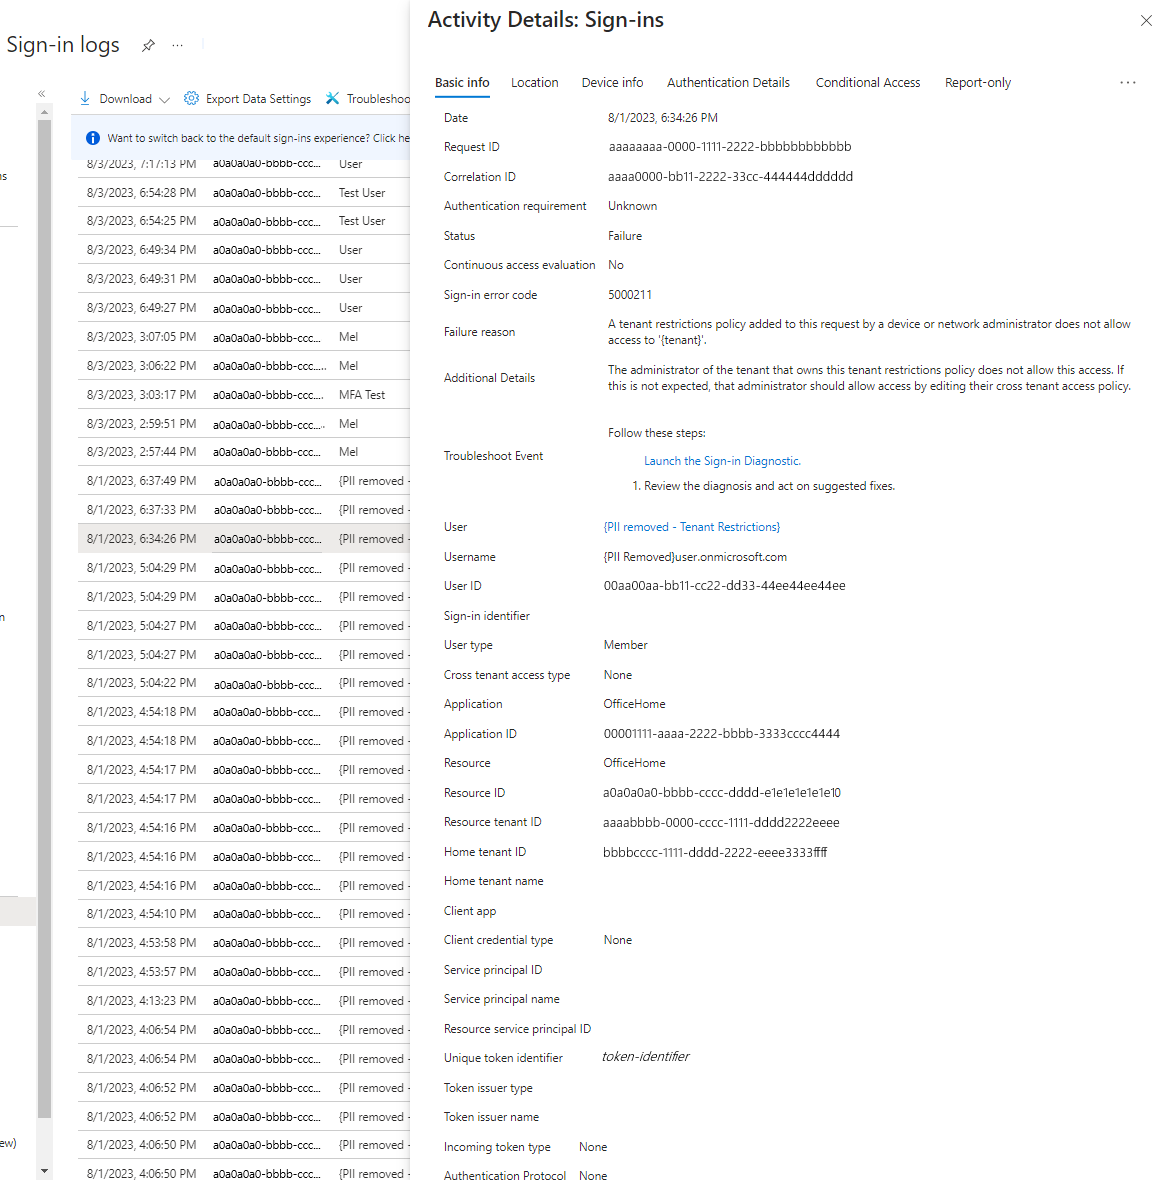Expand the Download dropdown chevron
Screen dimensions: 1159x1180
[x=165, y=99]
